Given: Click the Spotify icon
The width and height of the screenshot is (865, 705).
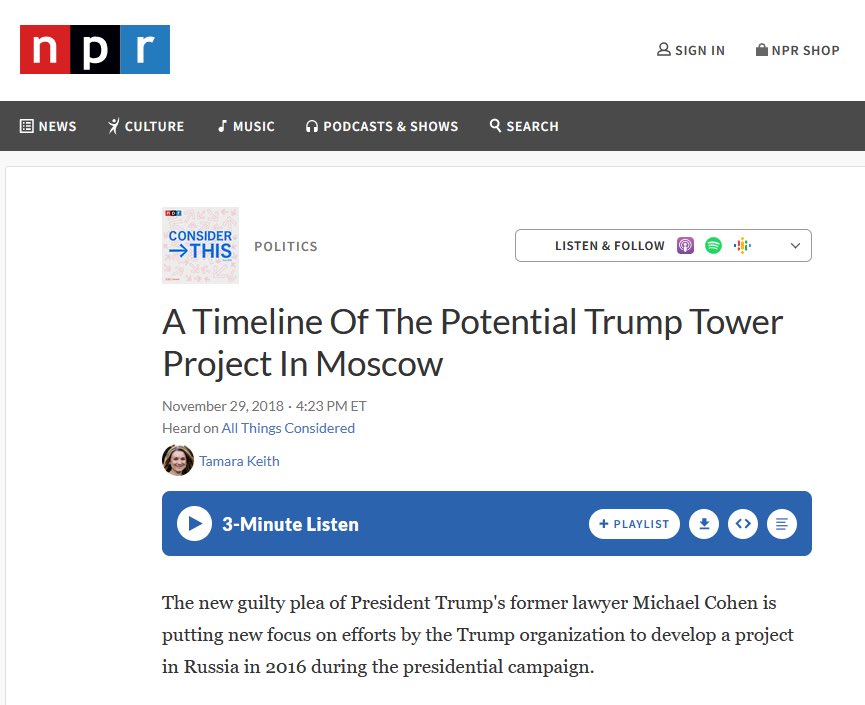Looking at the screenshot, I should pyautogui.click(x=713, y=245).
